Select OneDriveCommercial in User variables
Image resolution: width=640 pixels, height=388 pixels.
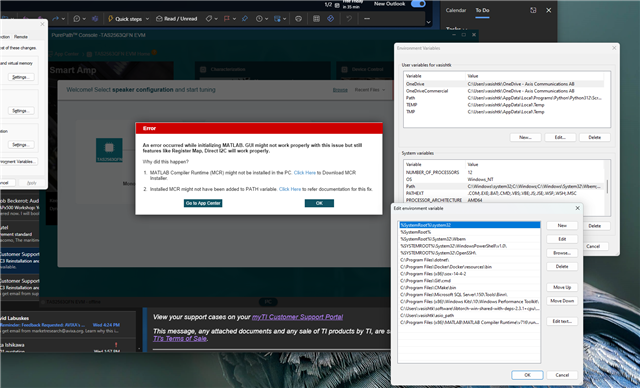(504, 91)
